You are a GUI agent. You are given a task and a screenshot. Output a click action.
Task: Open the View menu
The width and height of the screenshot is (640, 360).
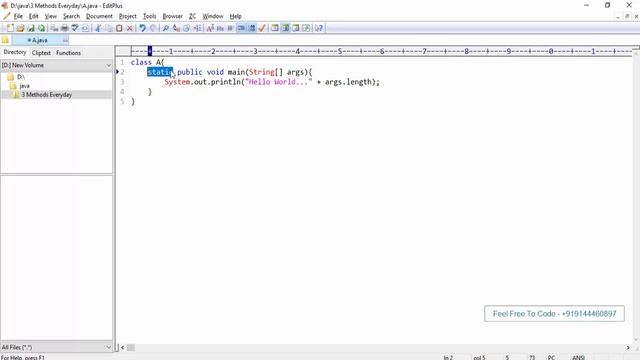(x=51, y=16)
